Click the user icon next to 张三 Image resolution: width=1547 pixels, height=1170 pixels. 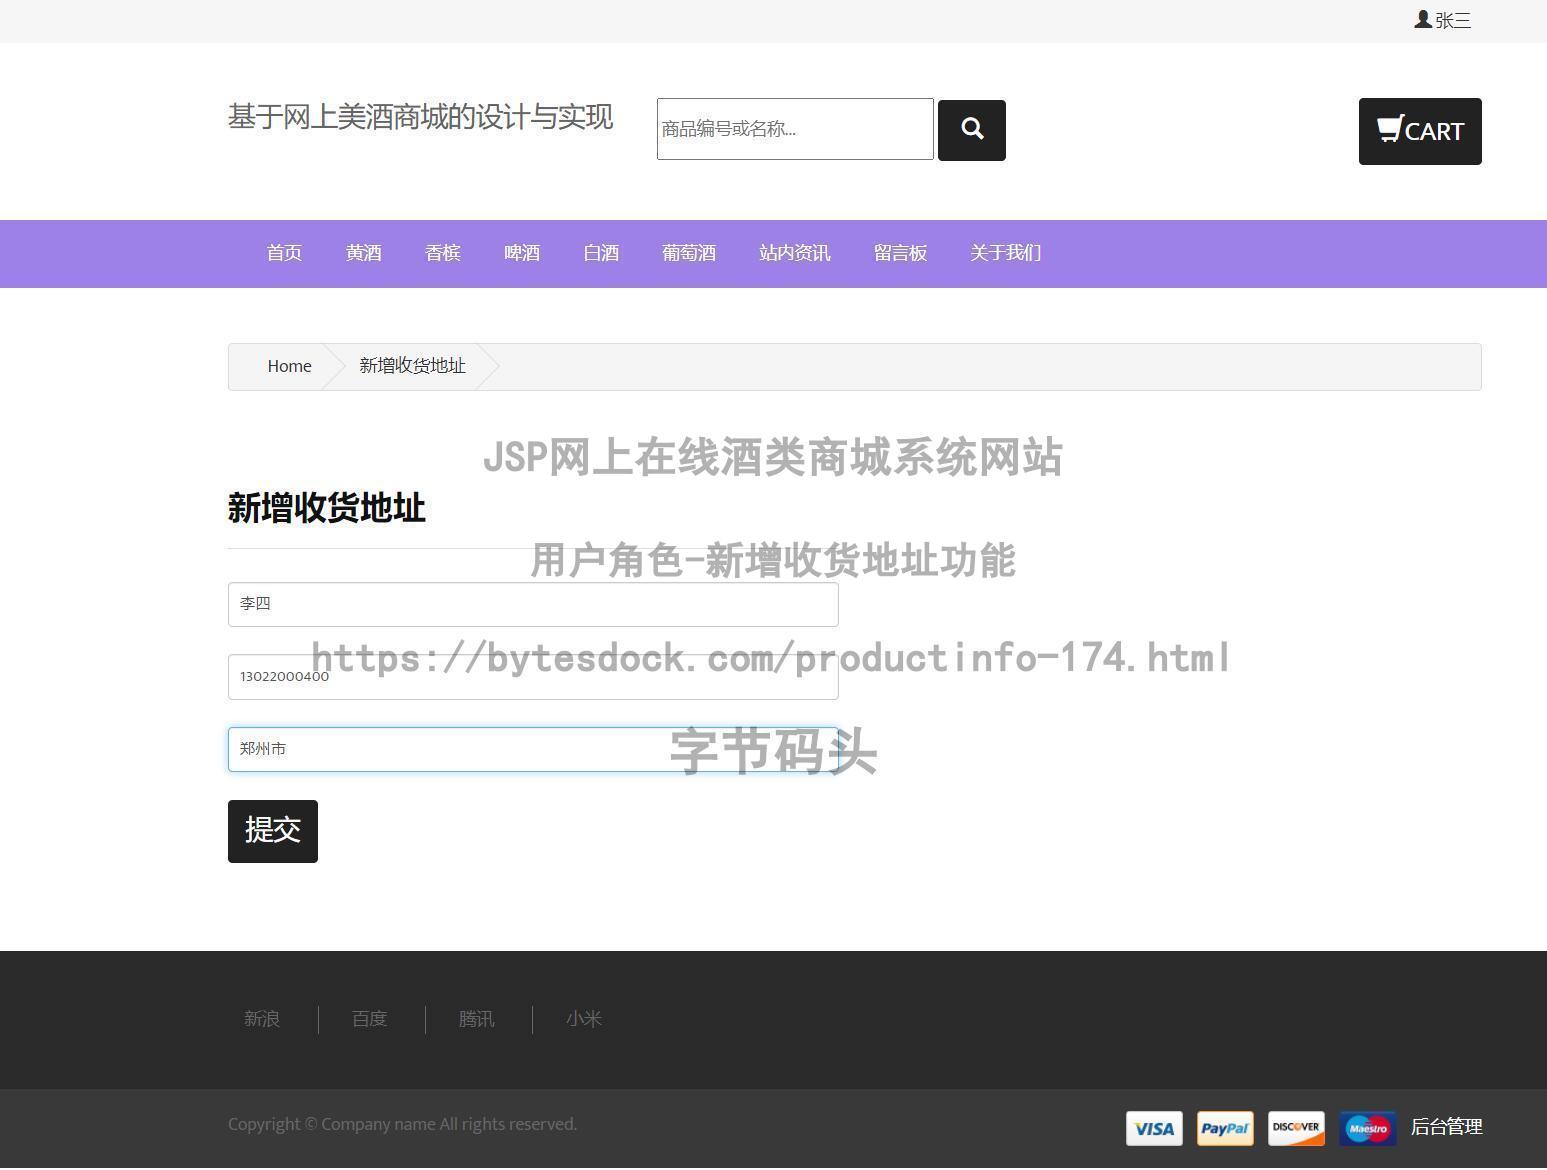(x=1422, y=18)
